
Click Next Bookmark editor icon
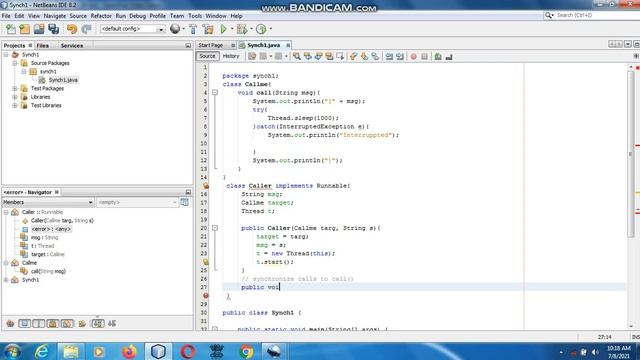tap(364, 56)
